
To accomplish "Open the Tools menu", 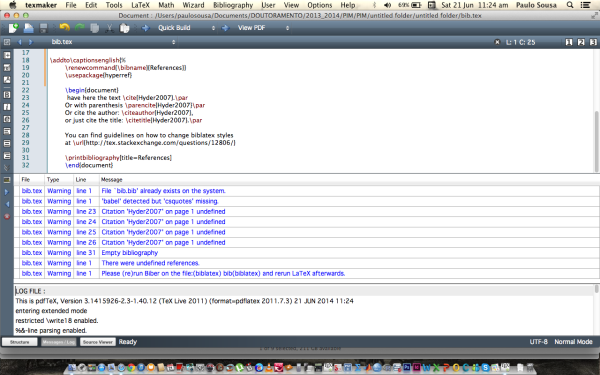I will point(114,5).
